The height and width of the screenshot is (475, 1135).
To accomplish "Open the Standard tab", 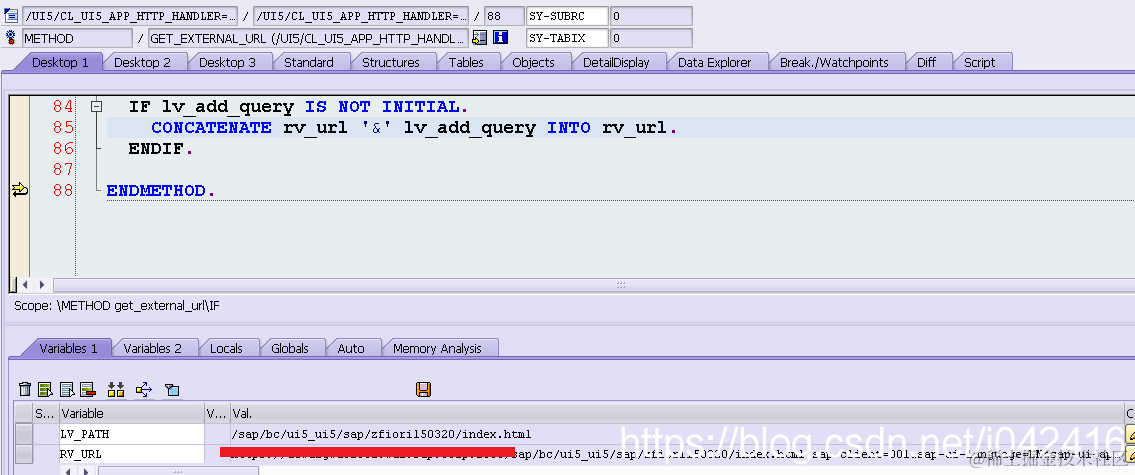I will pos(309,62).
